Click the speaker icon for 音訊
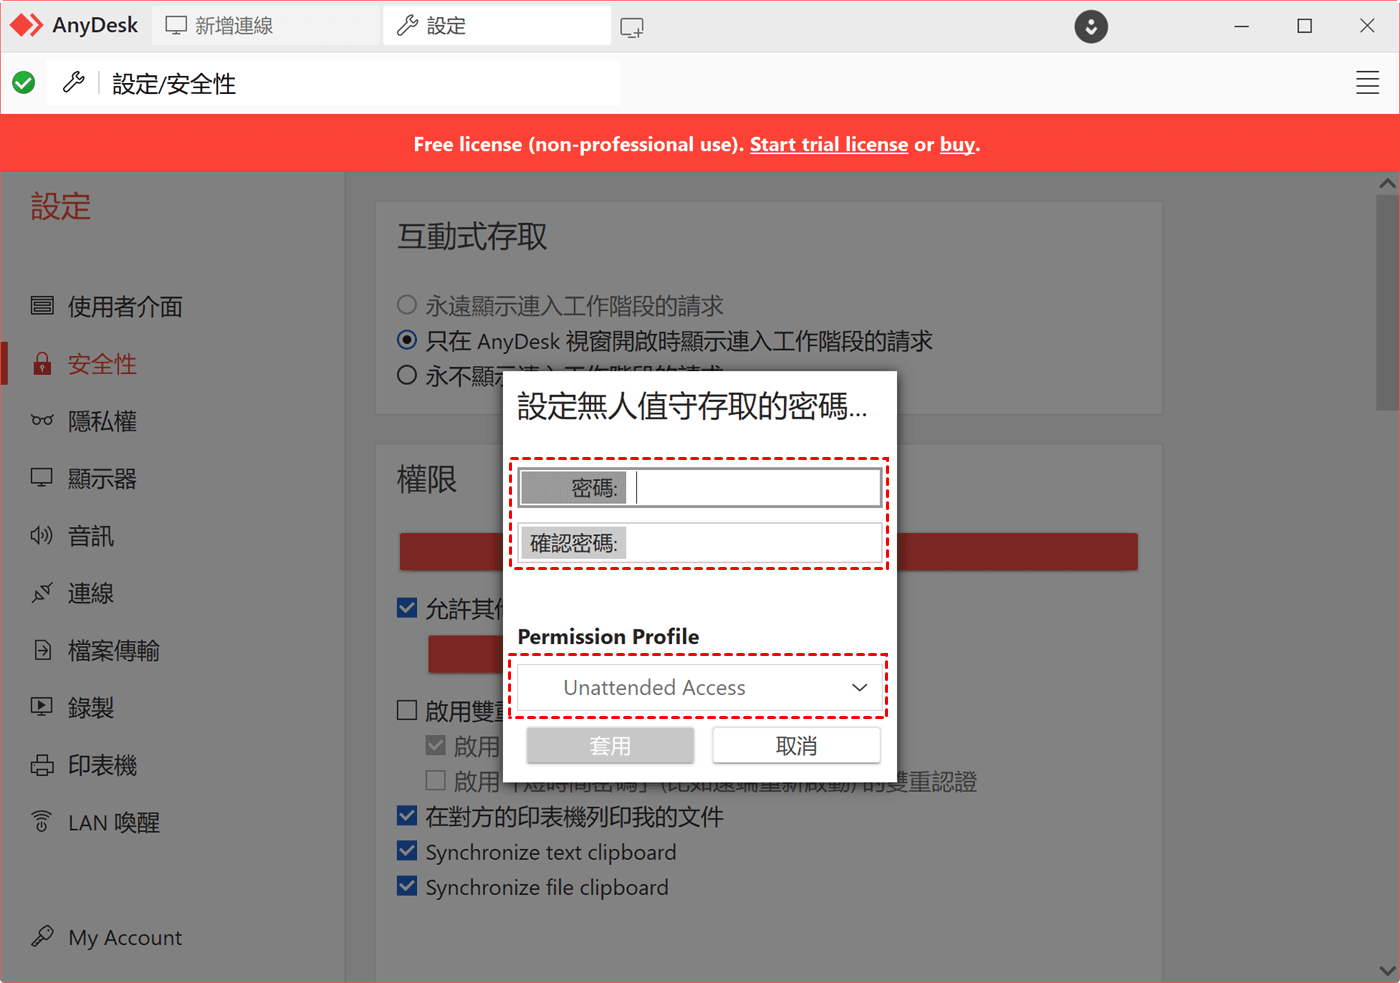Screen dimensions: 1400x983 click(42, 536)
